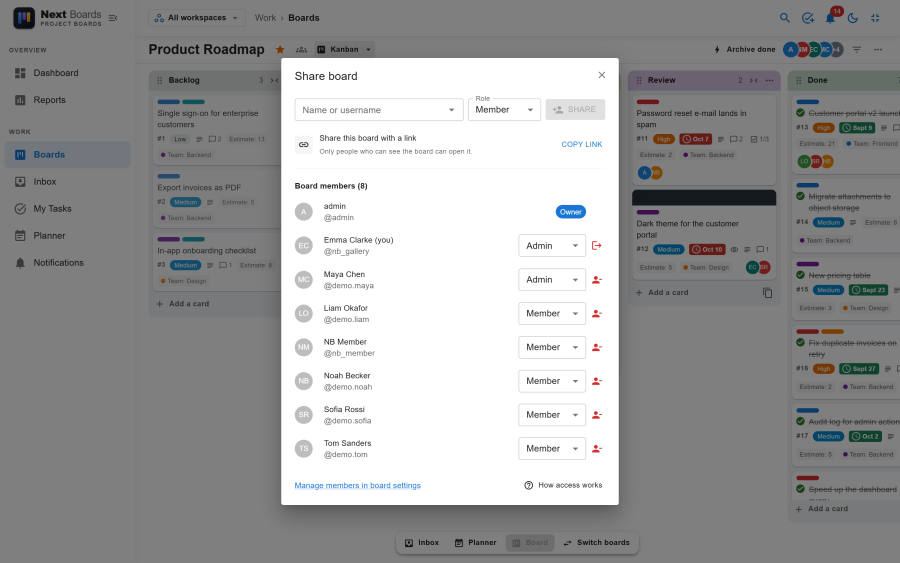
Task: Click How access works
Action: [x=563, y=486]
